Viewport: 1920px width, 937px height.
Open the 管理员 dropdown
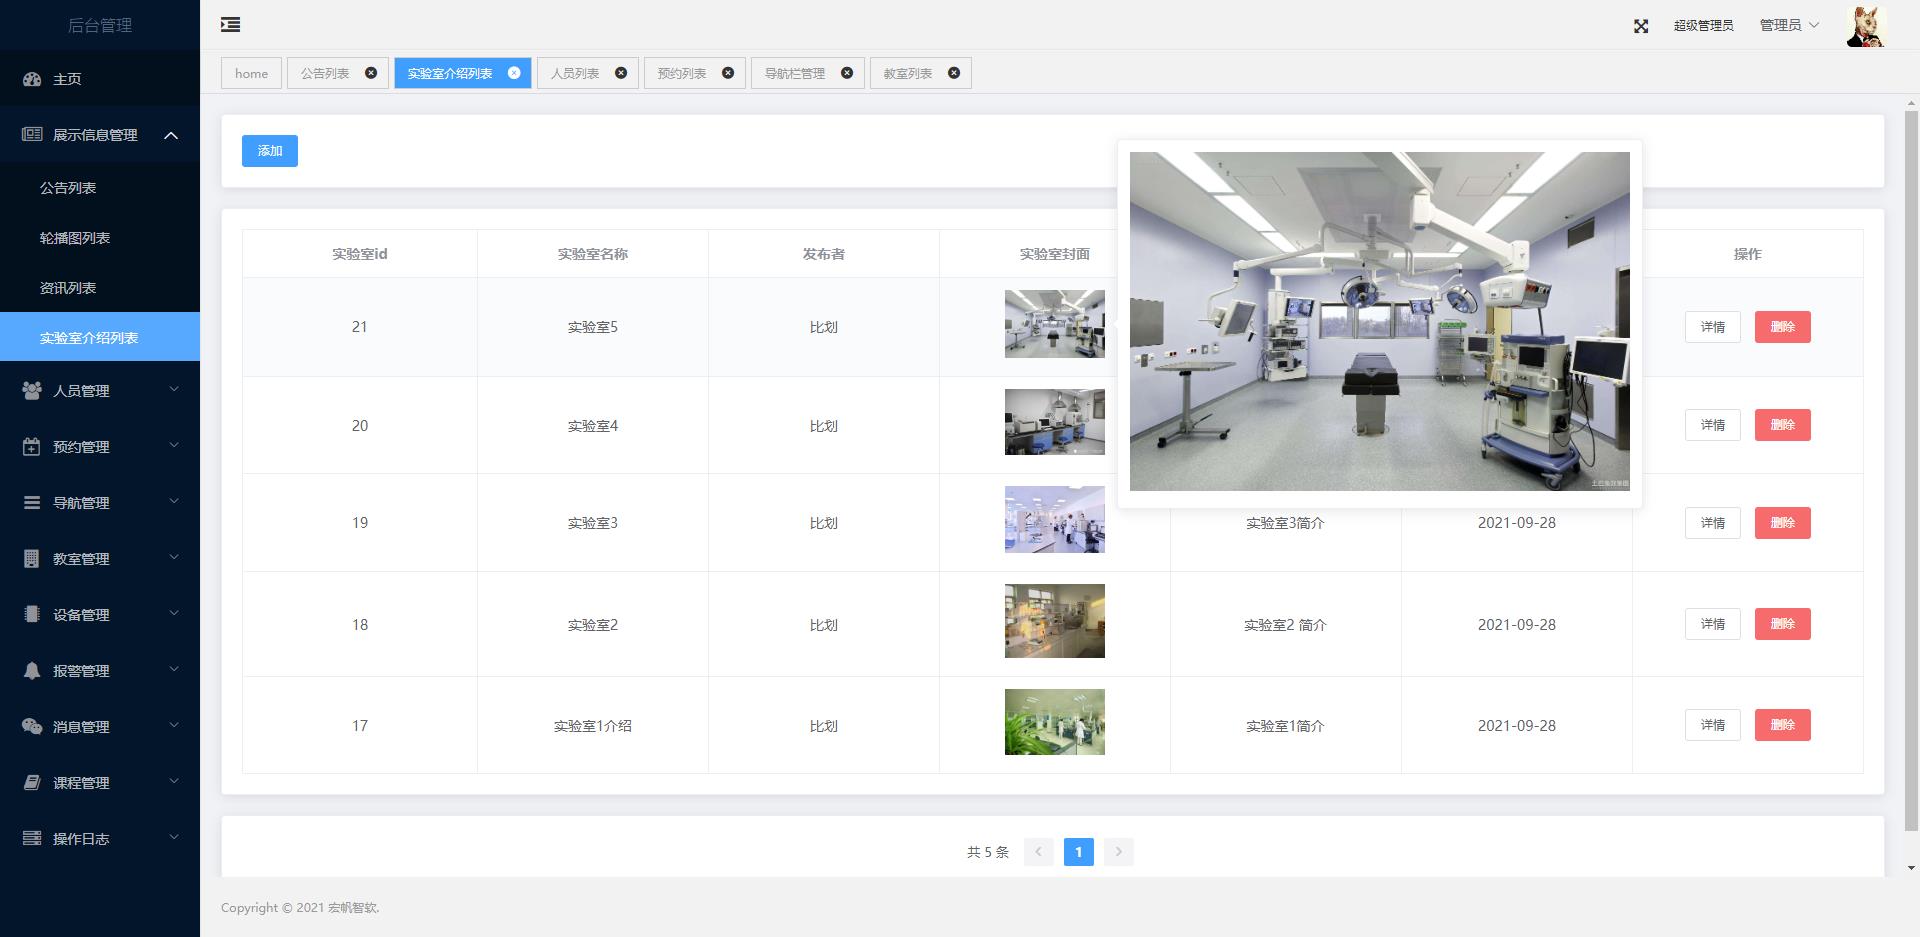[1789, 26]
